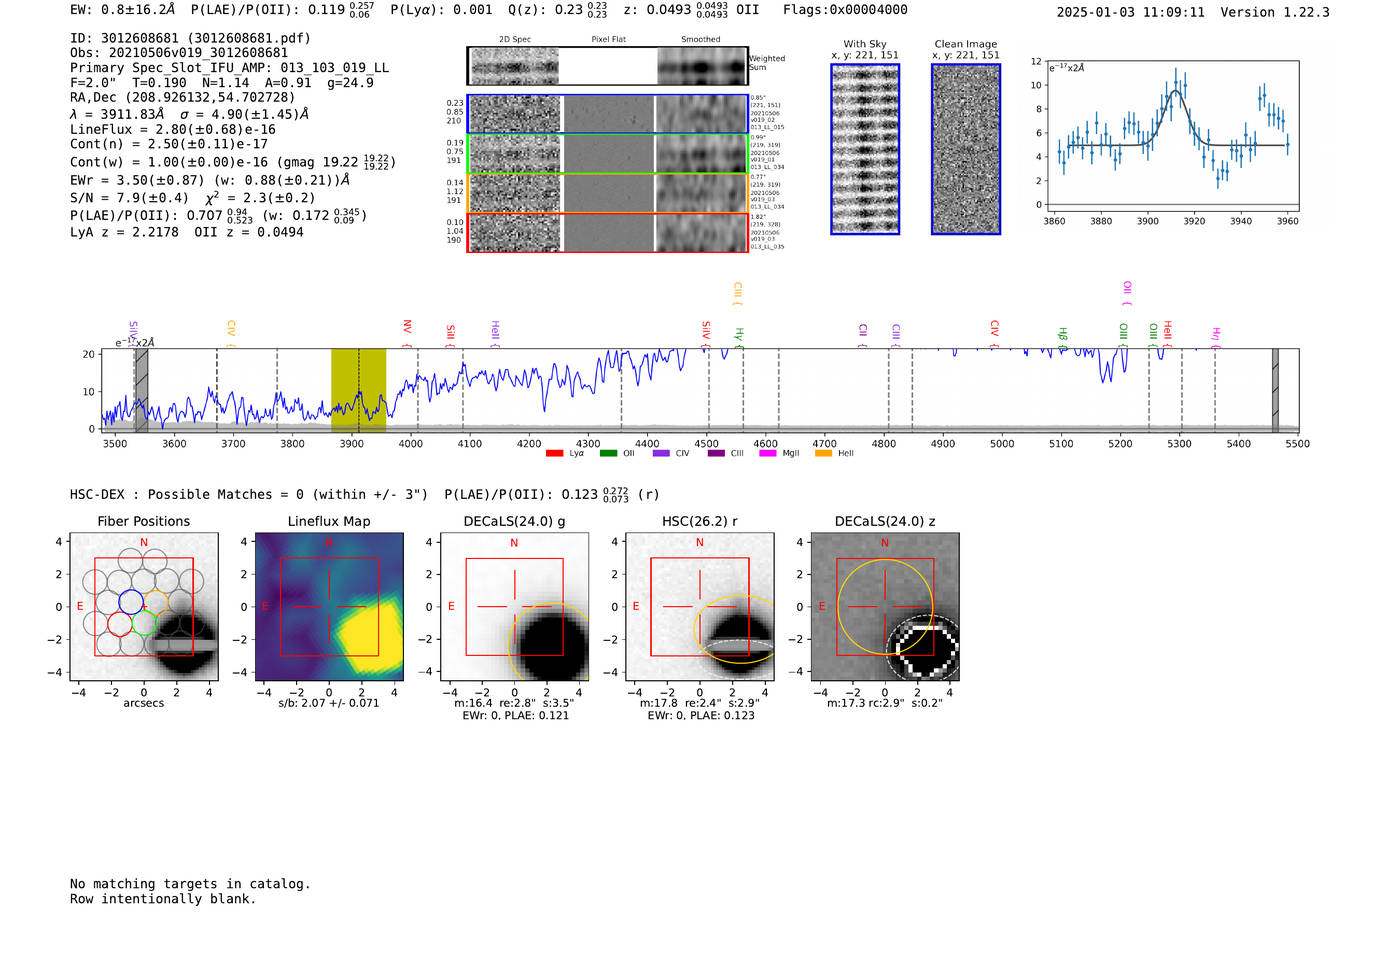
Task: Select the blue-bordered 2D spectrum fiber row
Action: click(608, 114)
